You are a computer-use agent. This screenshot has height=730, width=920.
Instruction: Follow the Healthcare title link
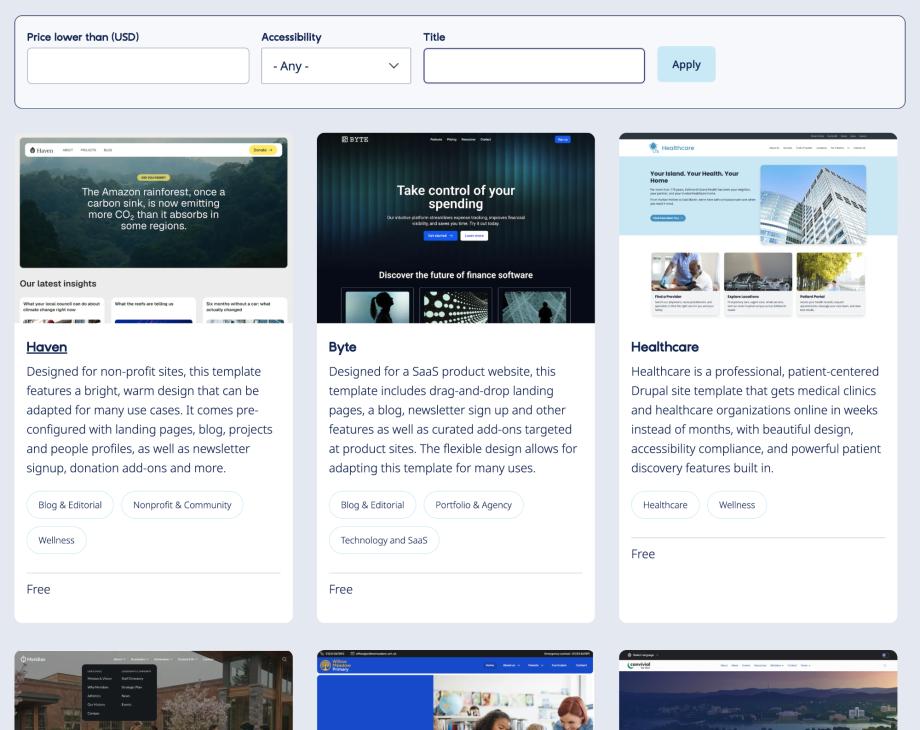pyautogui.click(x=665, y=347)
